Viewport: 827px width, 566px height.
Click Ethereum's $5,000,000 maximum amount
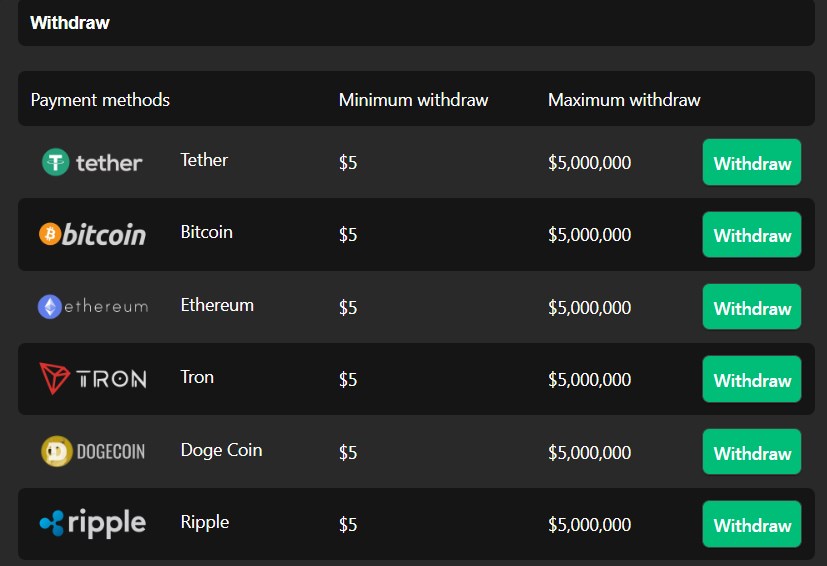[x=589, y=307]
